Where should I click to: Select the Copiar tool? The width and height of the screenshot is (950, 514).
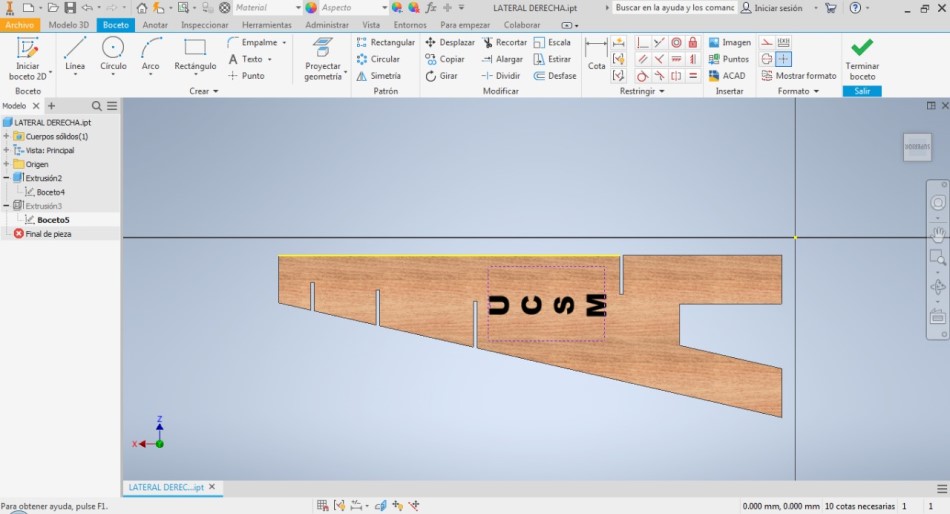445,59
